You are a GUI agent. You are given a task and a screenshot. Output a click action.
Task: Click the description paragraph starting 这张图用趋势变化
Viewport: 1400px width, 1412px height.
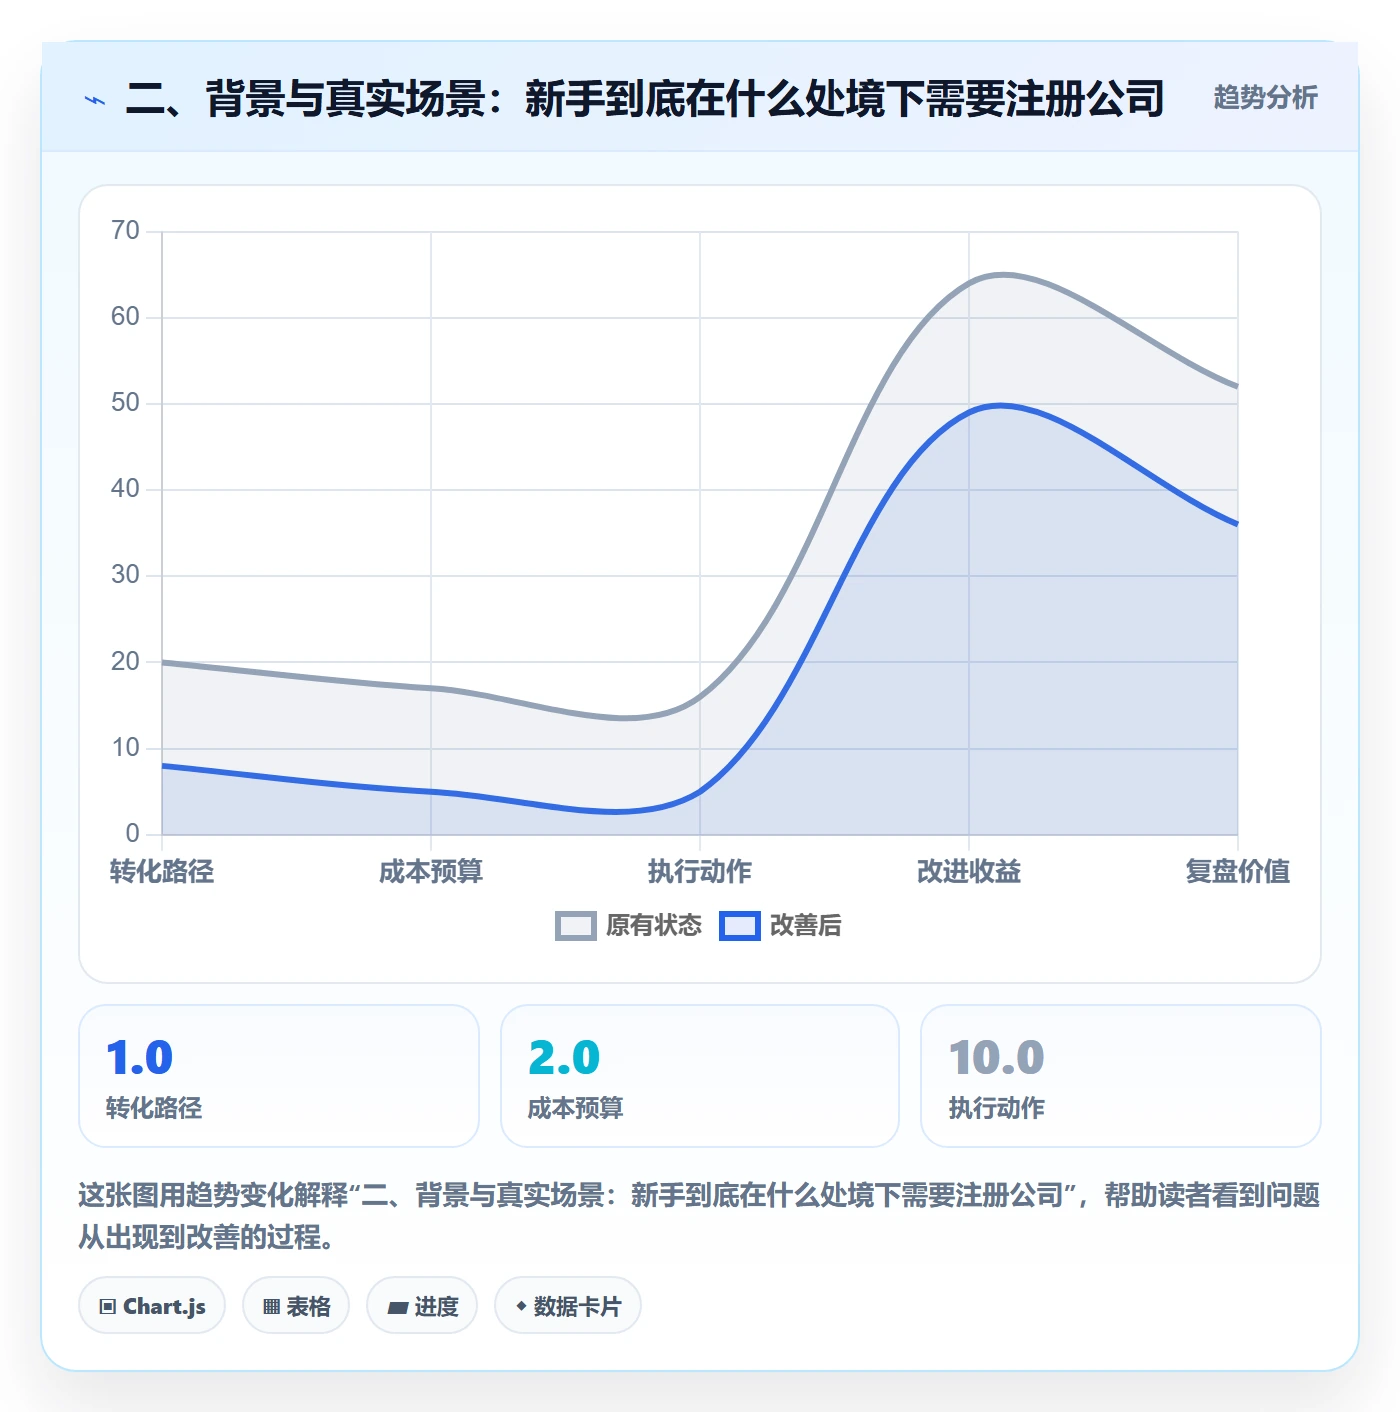[699, 1216]
